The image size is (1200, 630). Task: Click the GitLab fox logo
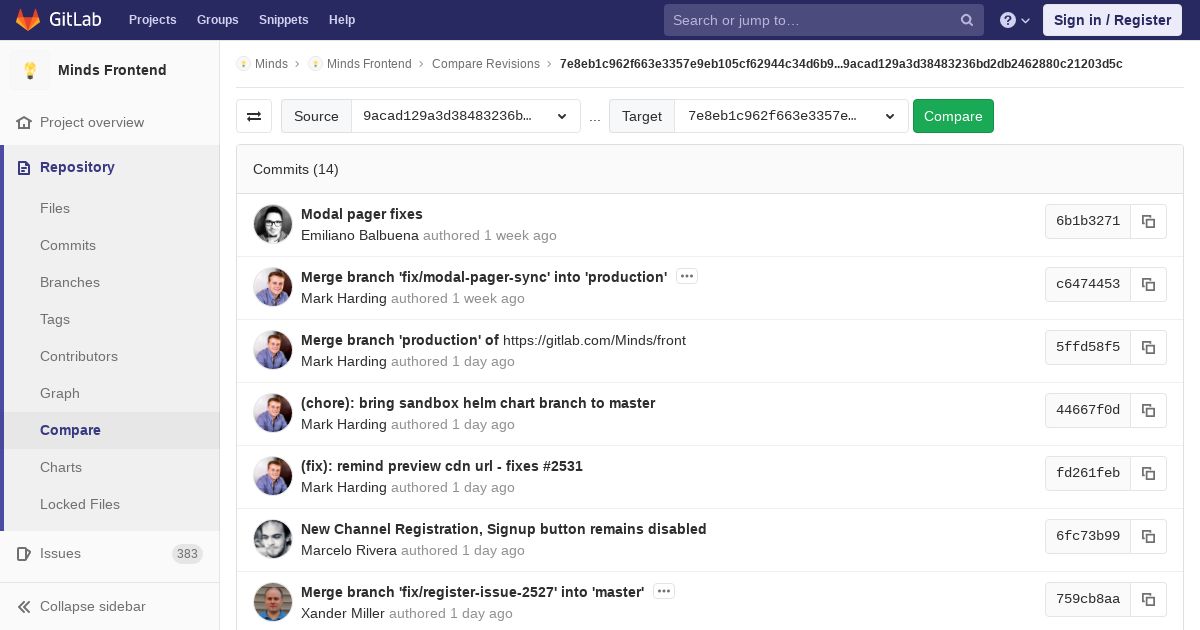(28, 20)
